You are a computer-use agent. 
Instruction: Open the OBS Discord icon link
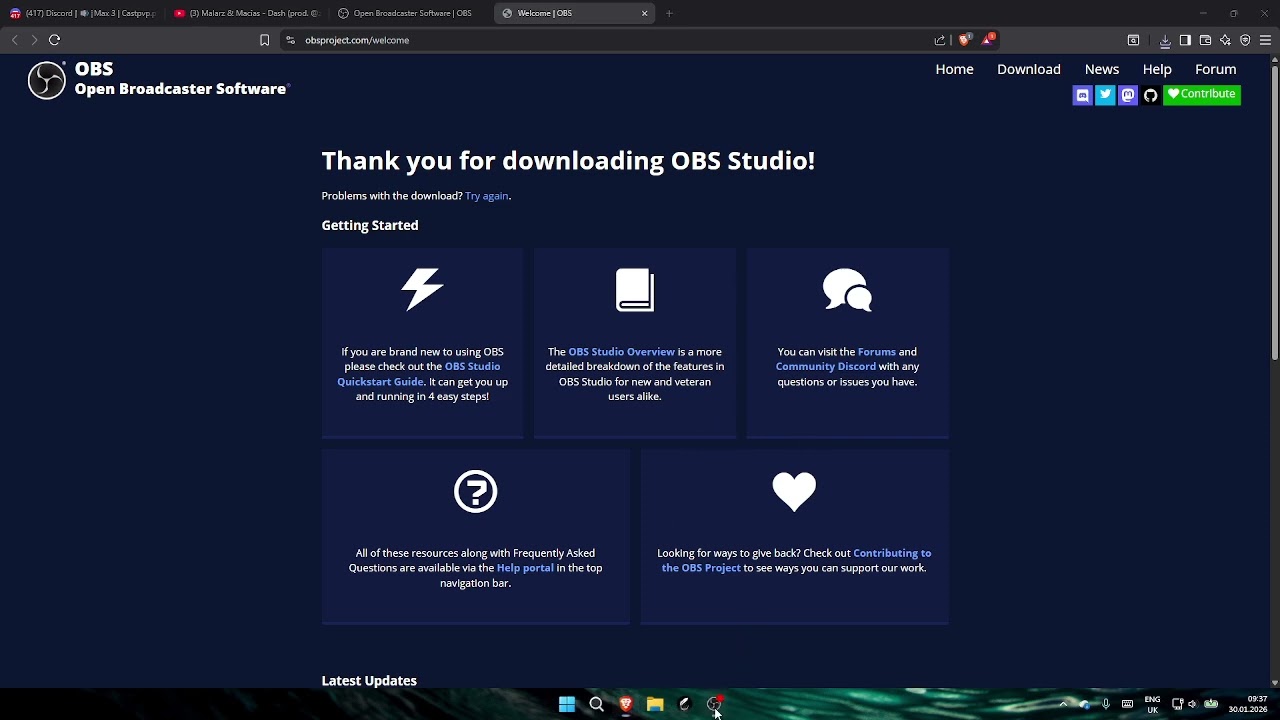pos(1082,95)
